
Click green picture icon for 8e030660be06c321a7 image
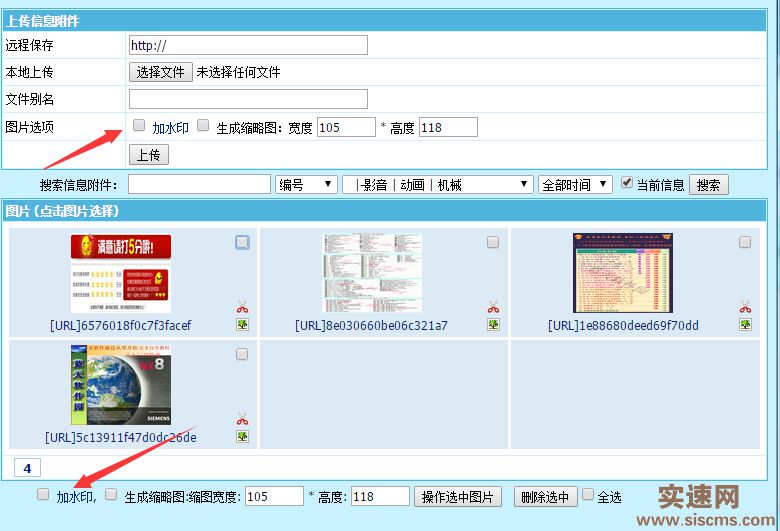click(493, 325)
